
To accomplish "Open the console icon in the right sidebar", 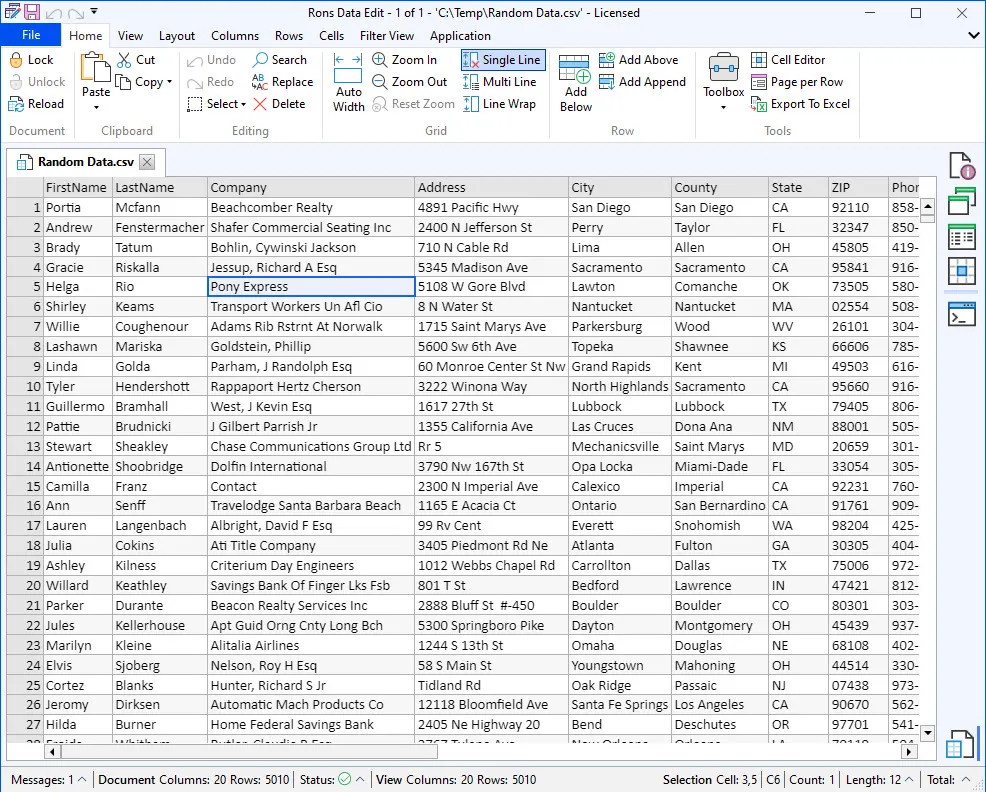I will (x=961, y=313).
